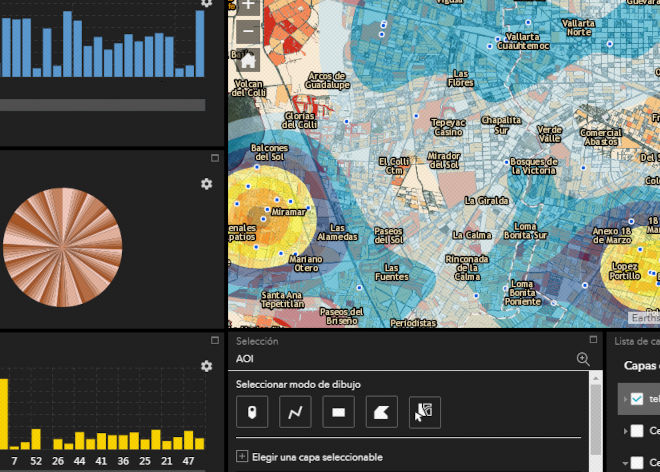Activate the select-by-feature drawing tool
This screenshot has width=660, height=472.
(x=425, y=411)
